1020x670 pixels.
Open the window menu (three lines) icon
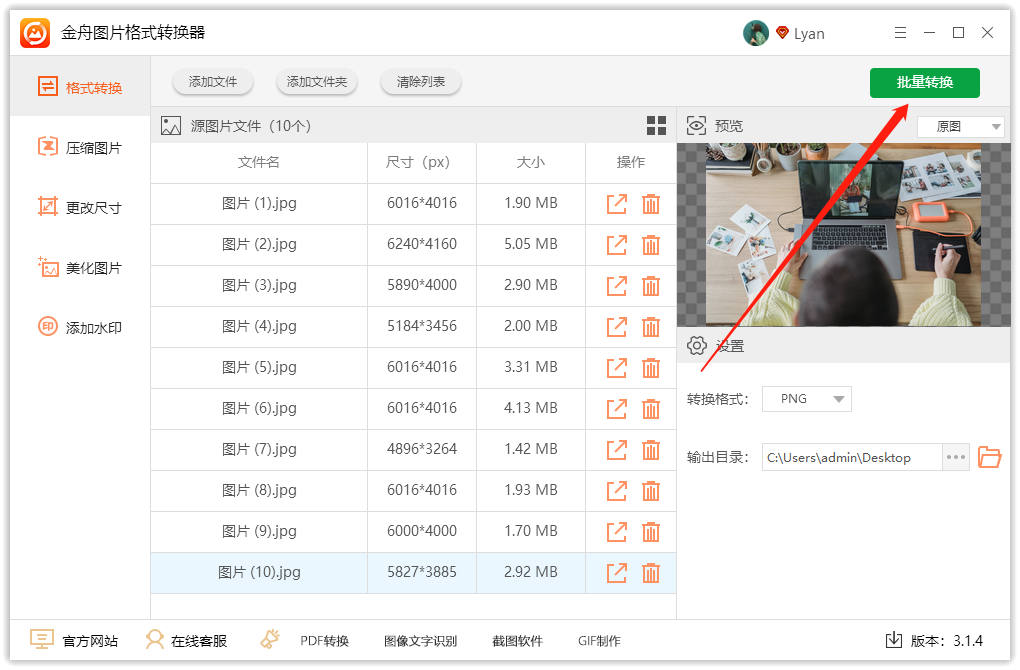[x=899, y=33]
